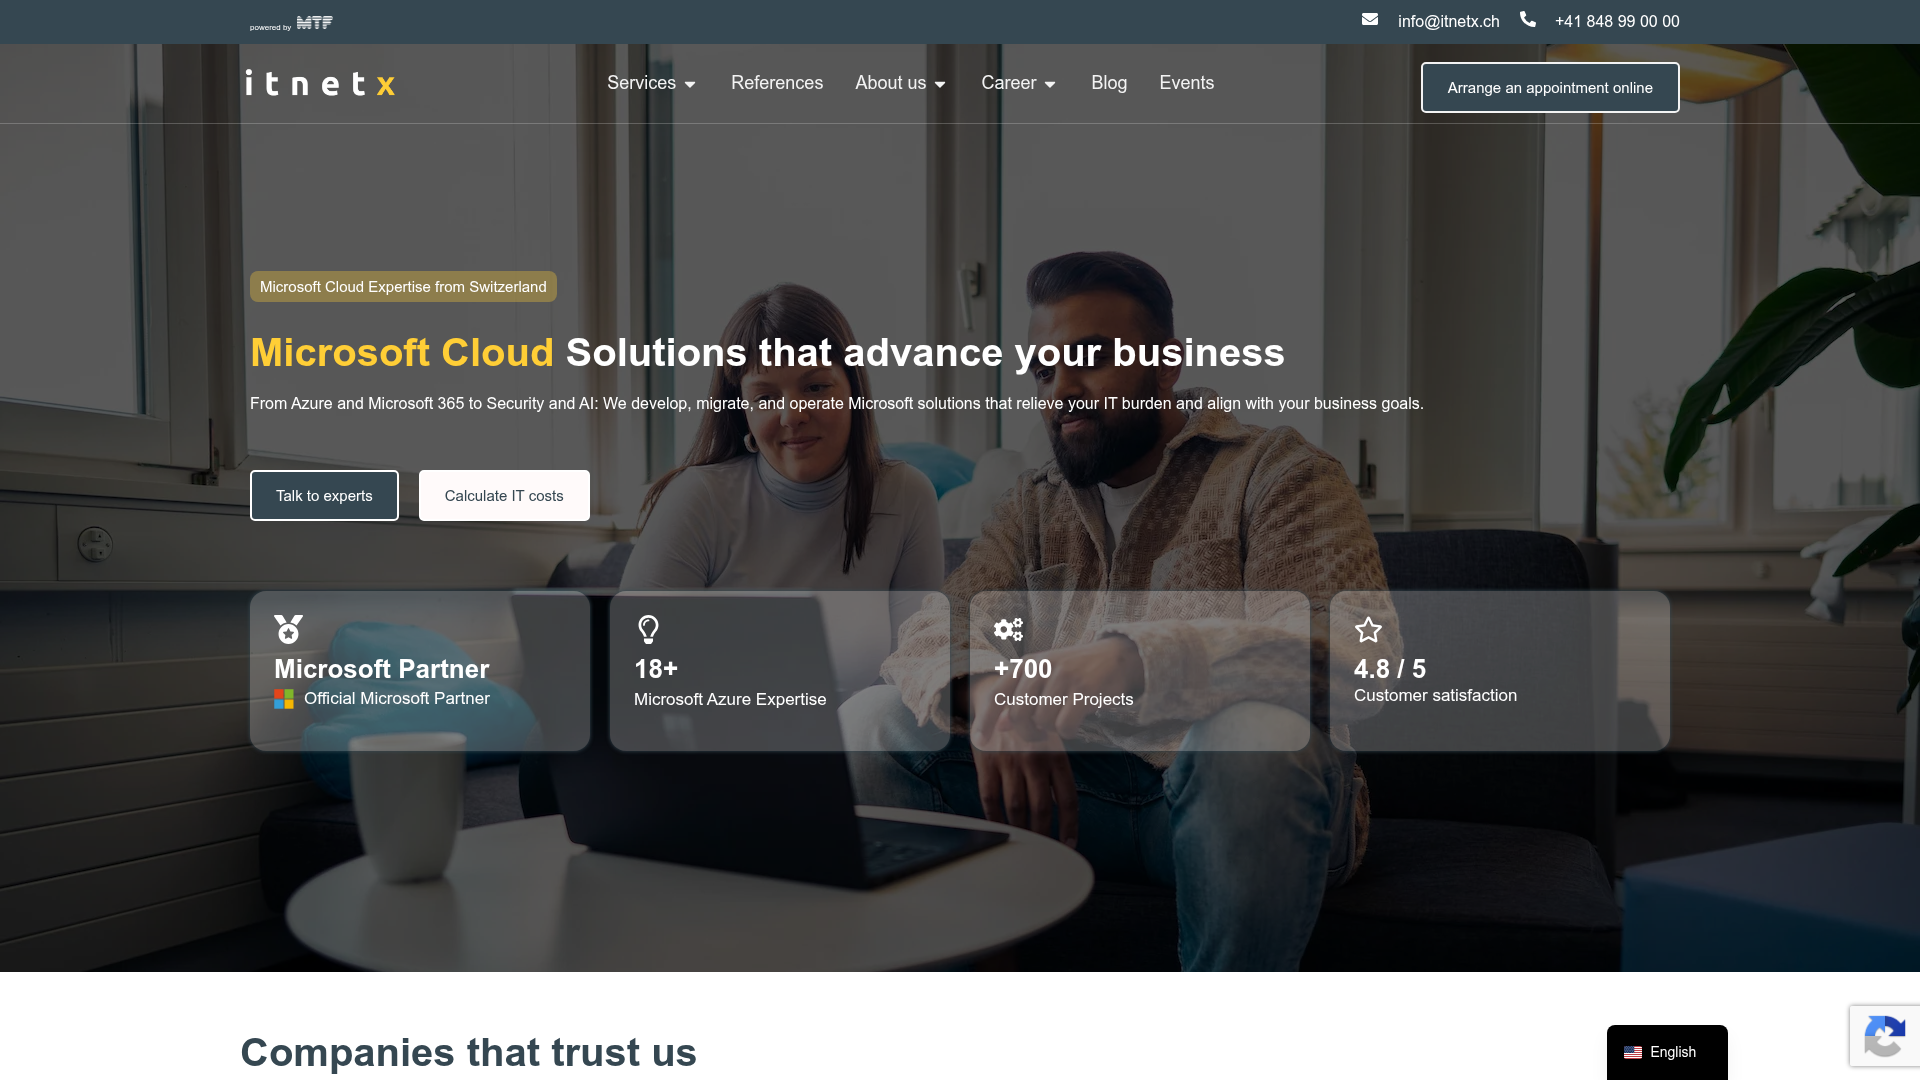The image size is (1920, 1080).
Task: Go to the Events page
Action: (1187, 83)
